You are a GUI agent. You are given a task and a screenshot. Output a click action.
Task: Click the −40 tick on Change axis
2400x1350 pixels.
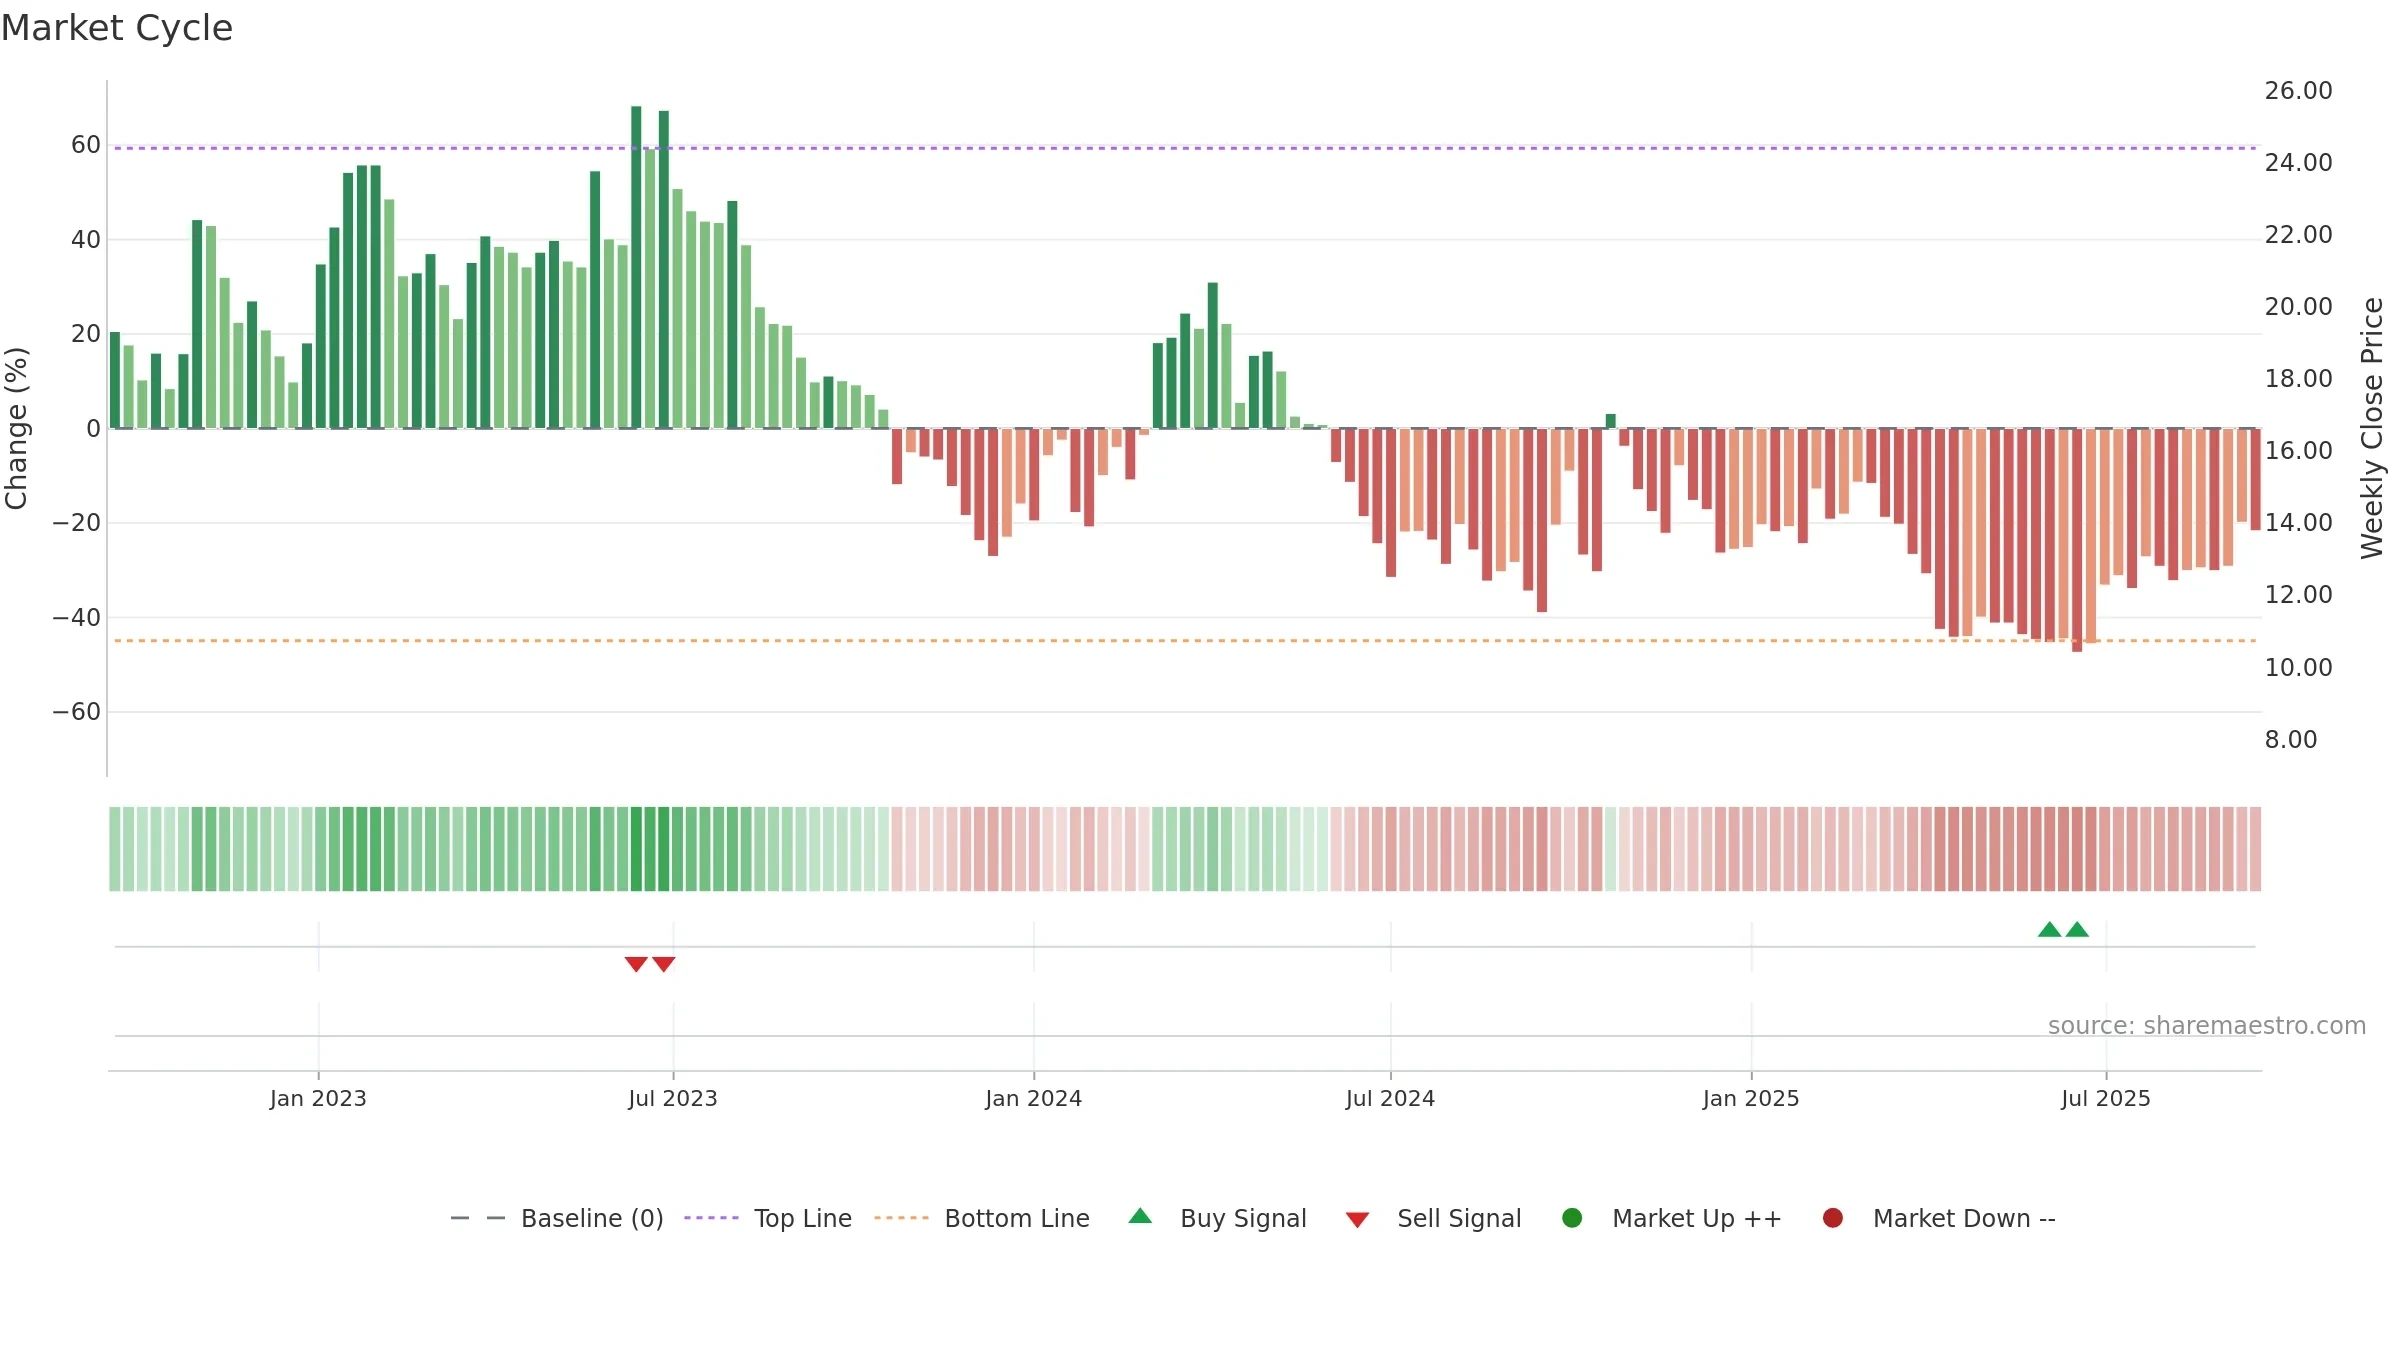pos(76,618)
